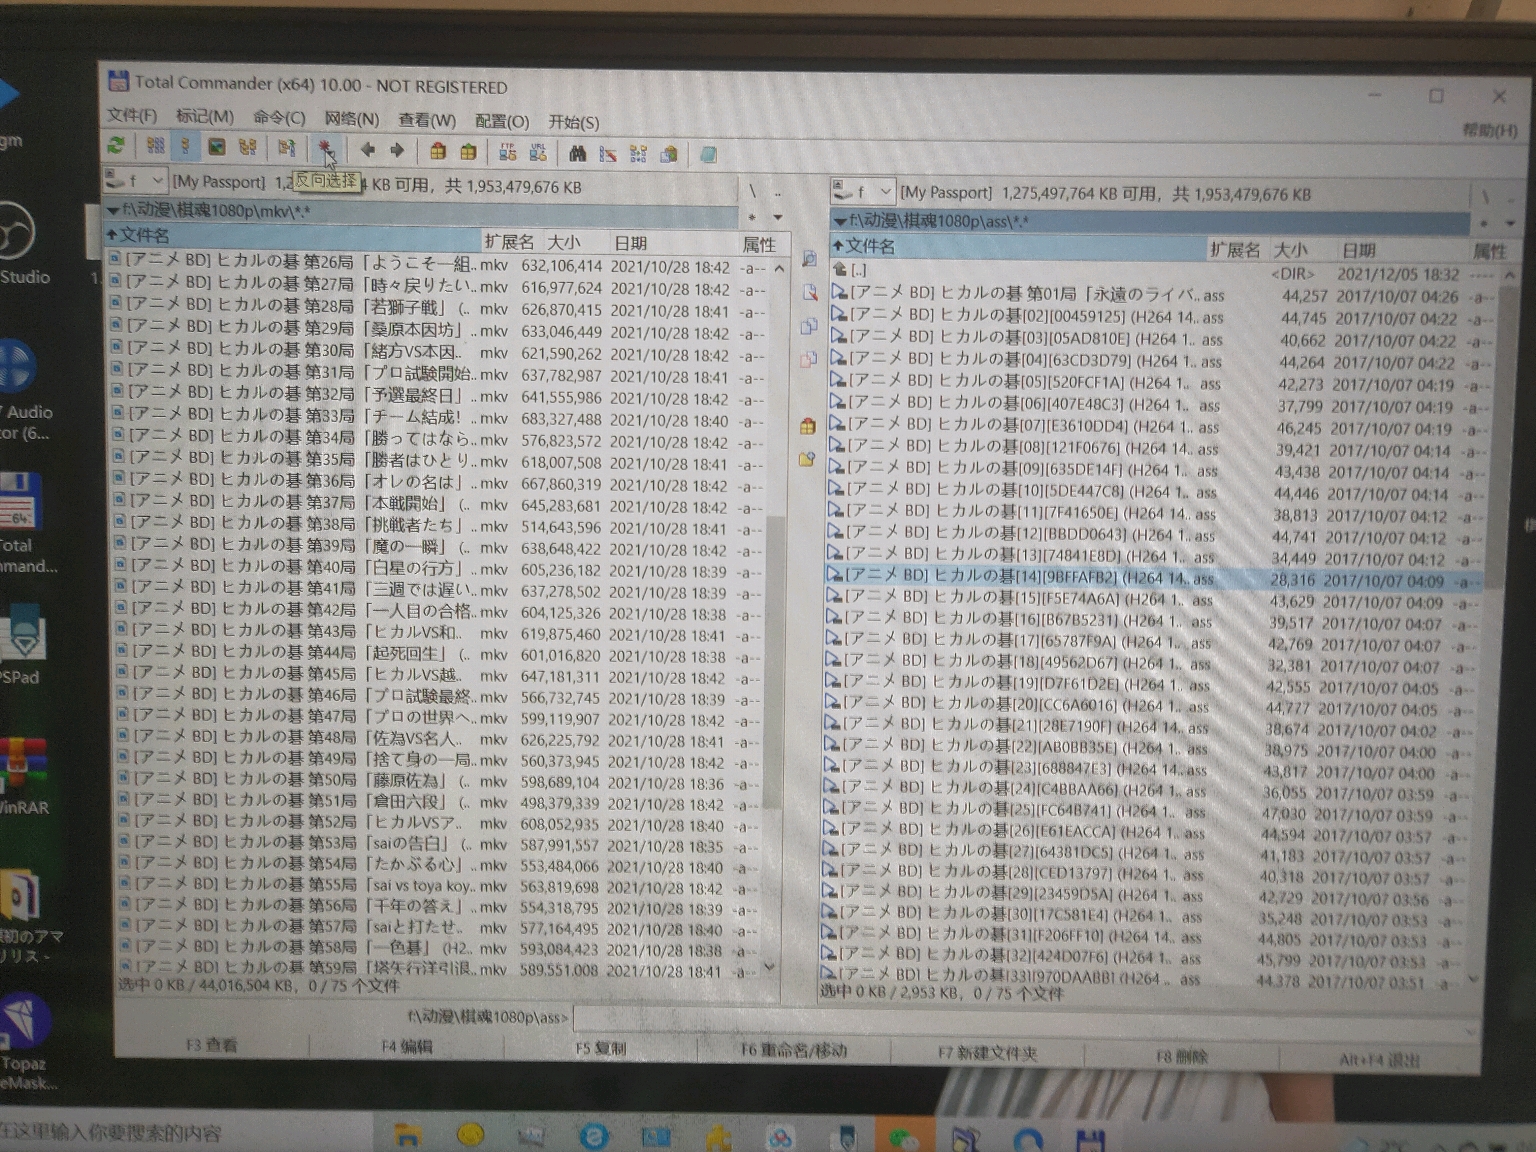Go back with the left arrow icon

click(367, 149)
